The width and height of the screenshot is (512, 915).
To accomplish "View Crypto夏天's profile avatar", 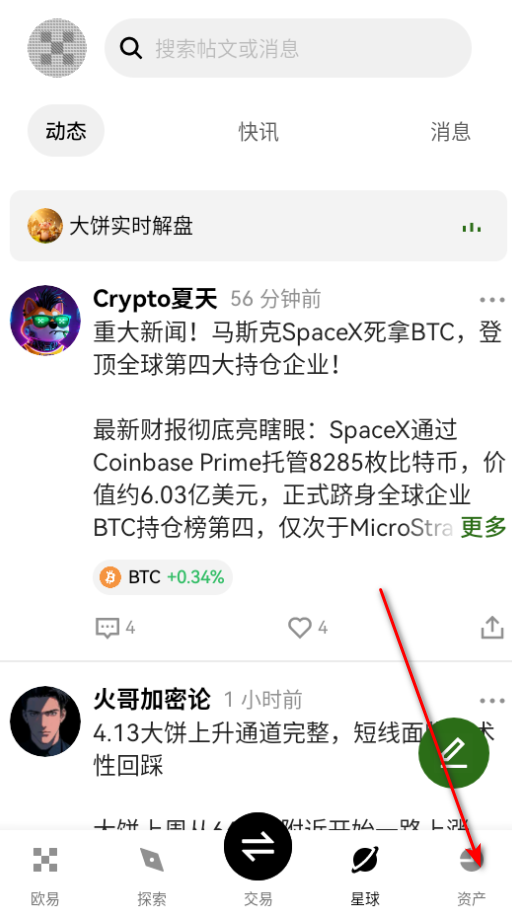I will pyautogui.click(x=45, y=320).
